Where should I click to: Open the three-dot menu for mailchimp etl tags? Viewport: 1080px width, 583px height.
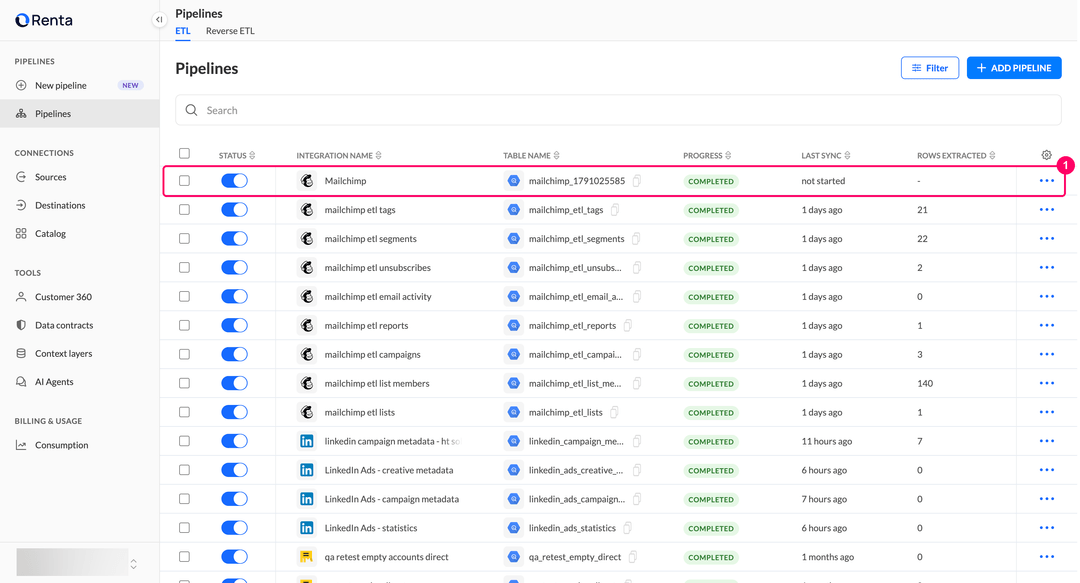tap(1046, 209)
